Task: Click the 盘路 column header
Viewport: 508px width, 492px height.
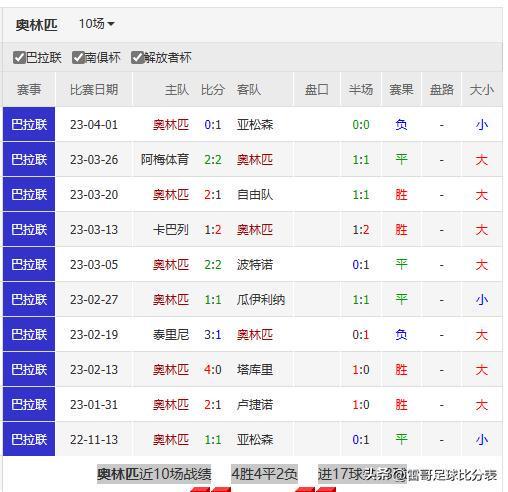Action: (442, 90)
